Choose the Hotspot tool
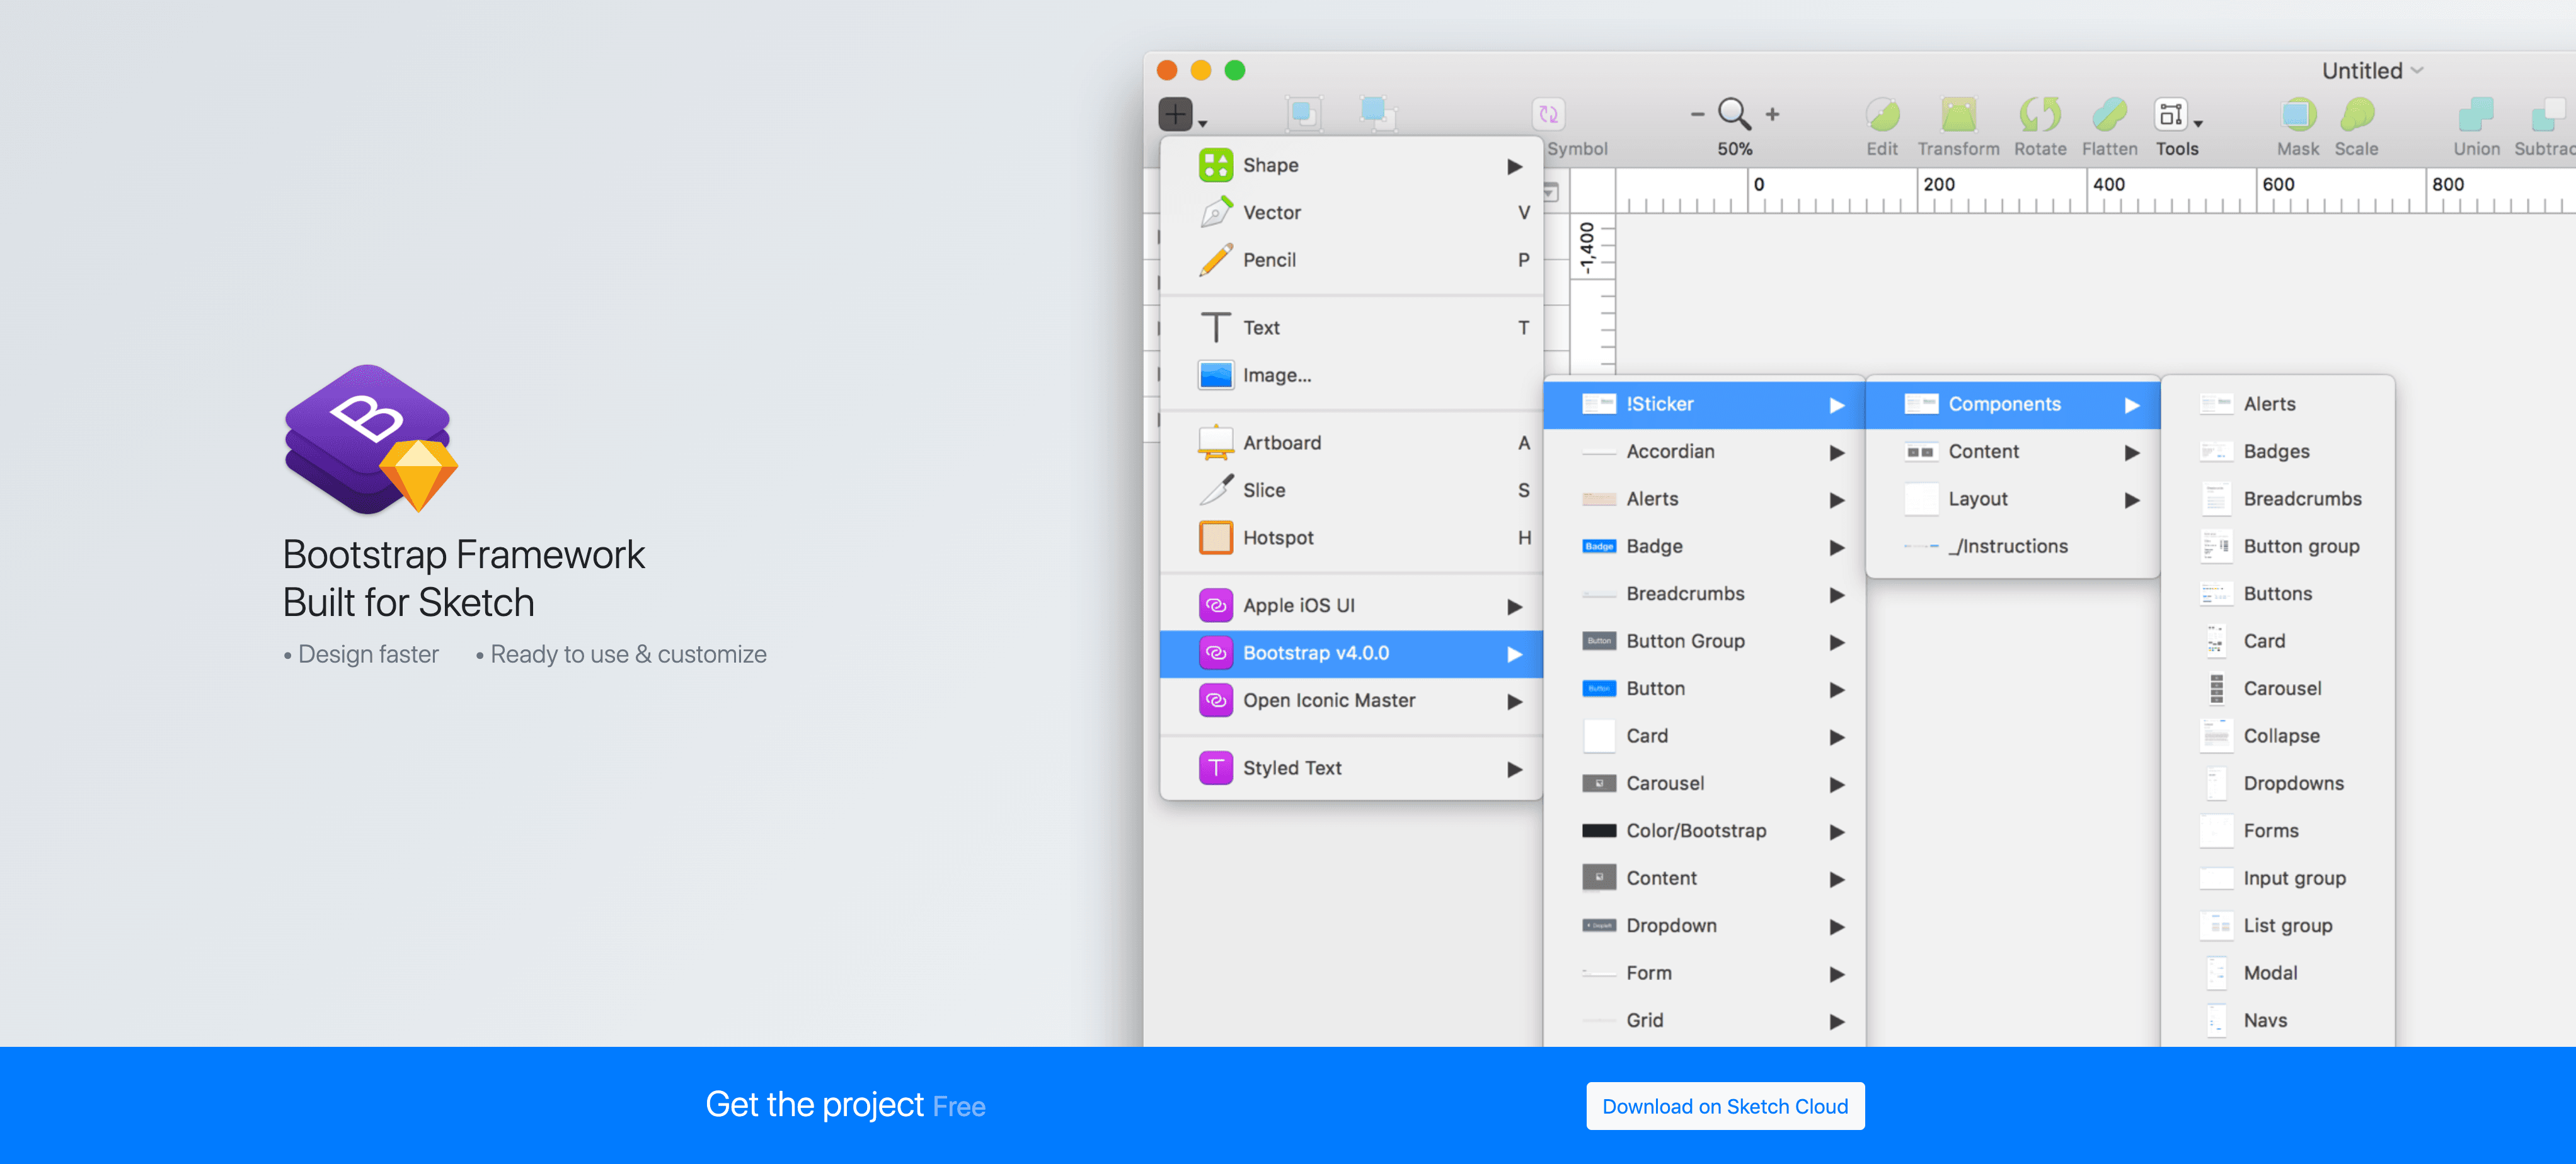 point(1351,538)
